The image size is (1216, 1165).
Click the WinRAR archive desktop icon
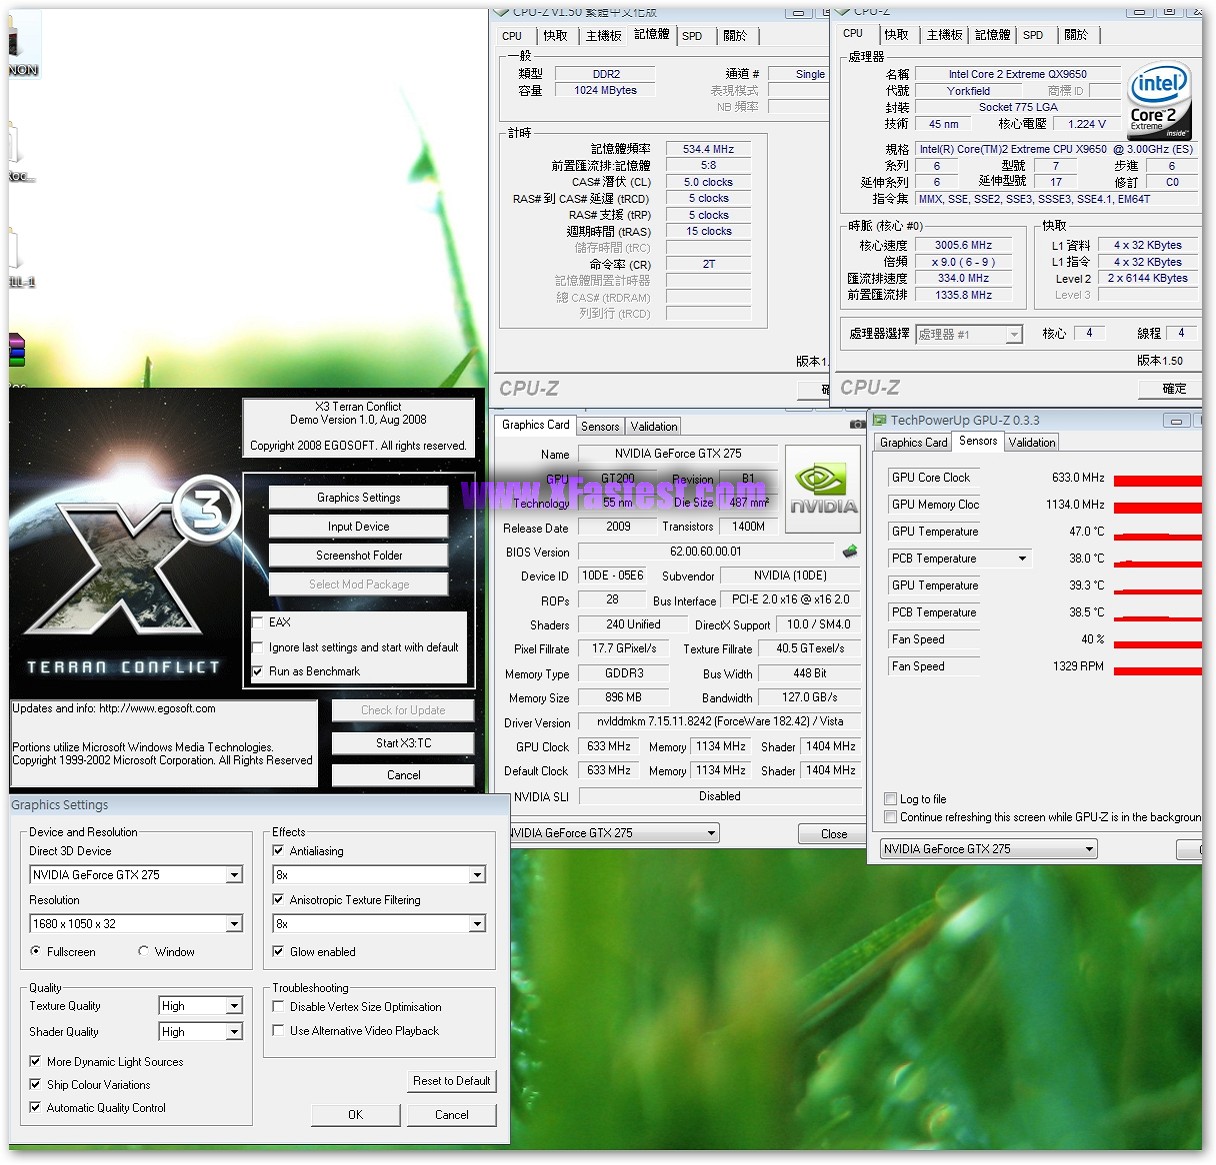[x=16, y=351]
